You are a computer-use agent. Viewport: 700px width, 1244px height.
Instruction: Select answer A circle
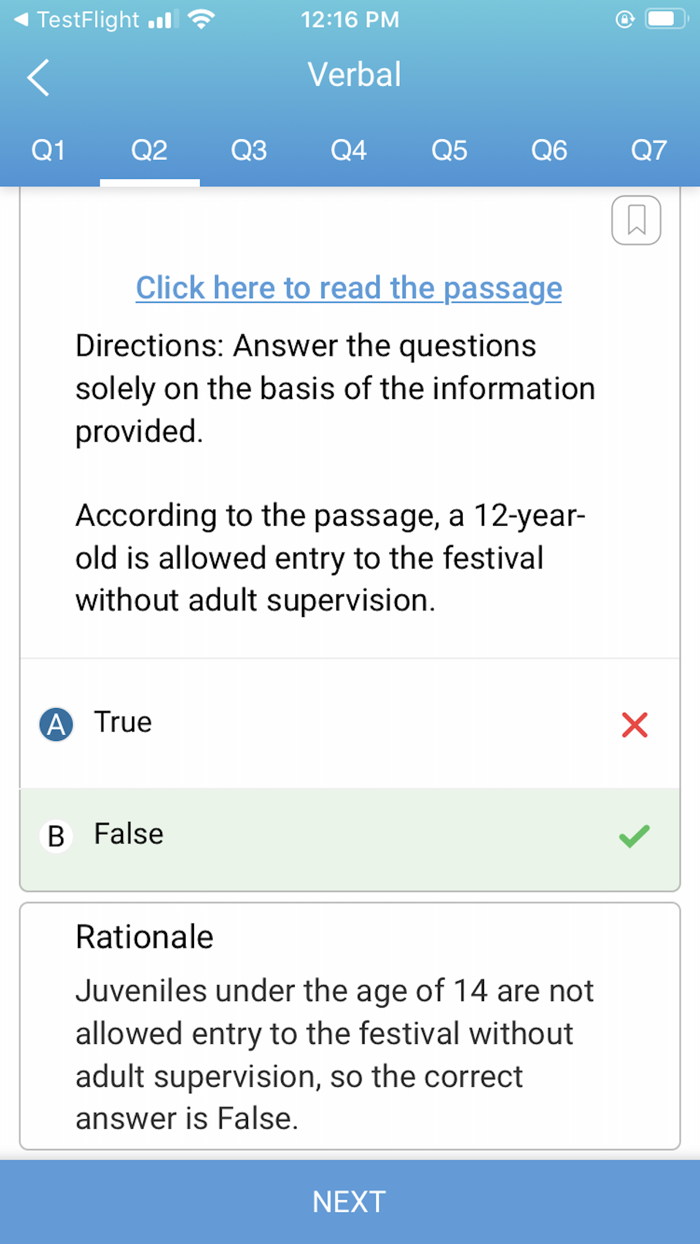[x=56, y=725]
